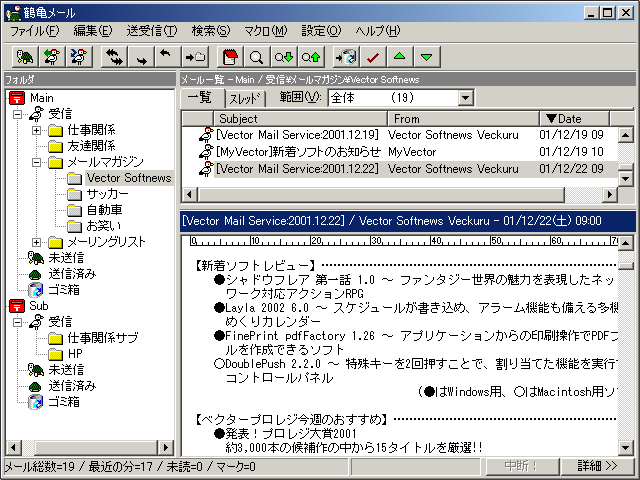The width and height of the screenshot is (640, 480).
Task: Click mail list vertical scrollbar up arrow
Action: (625, 135)
